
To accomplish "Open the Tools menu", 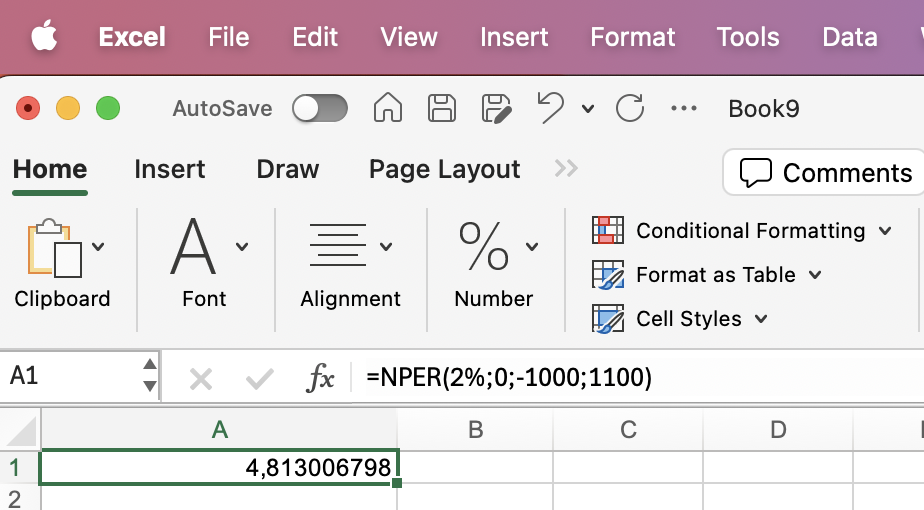I will tap(748, 37).
